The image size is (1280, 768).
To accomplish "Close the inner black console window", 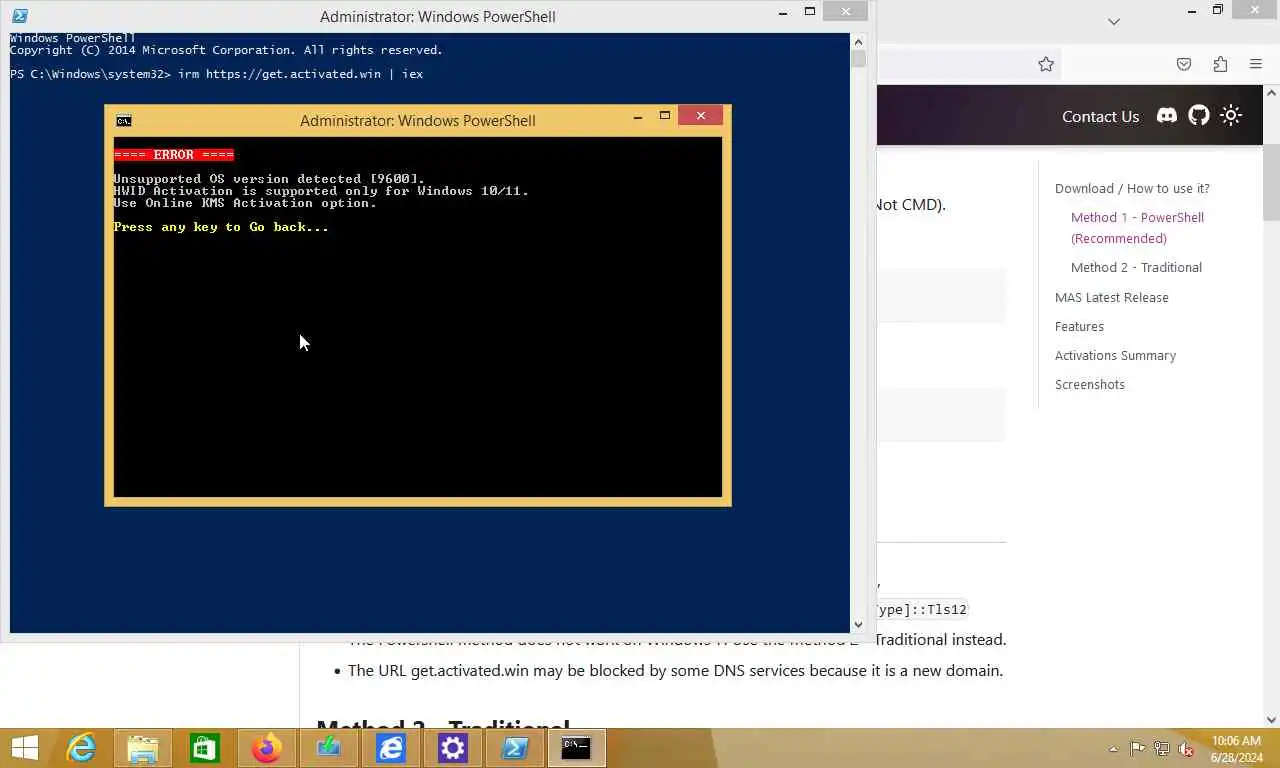I will point(701,116).
